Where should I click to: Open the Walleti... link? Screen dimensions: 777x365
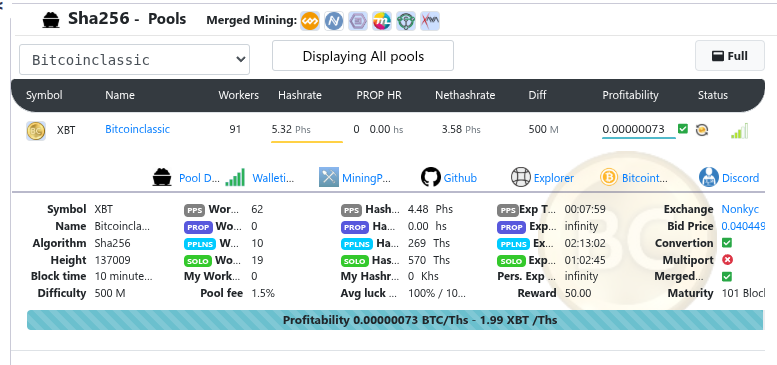pos(273,178)
